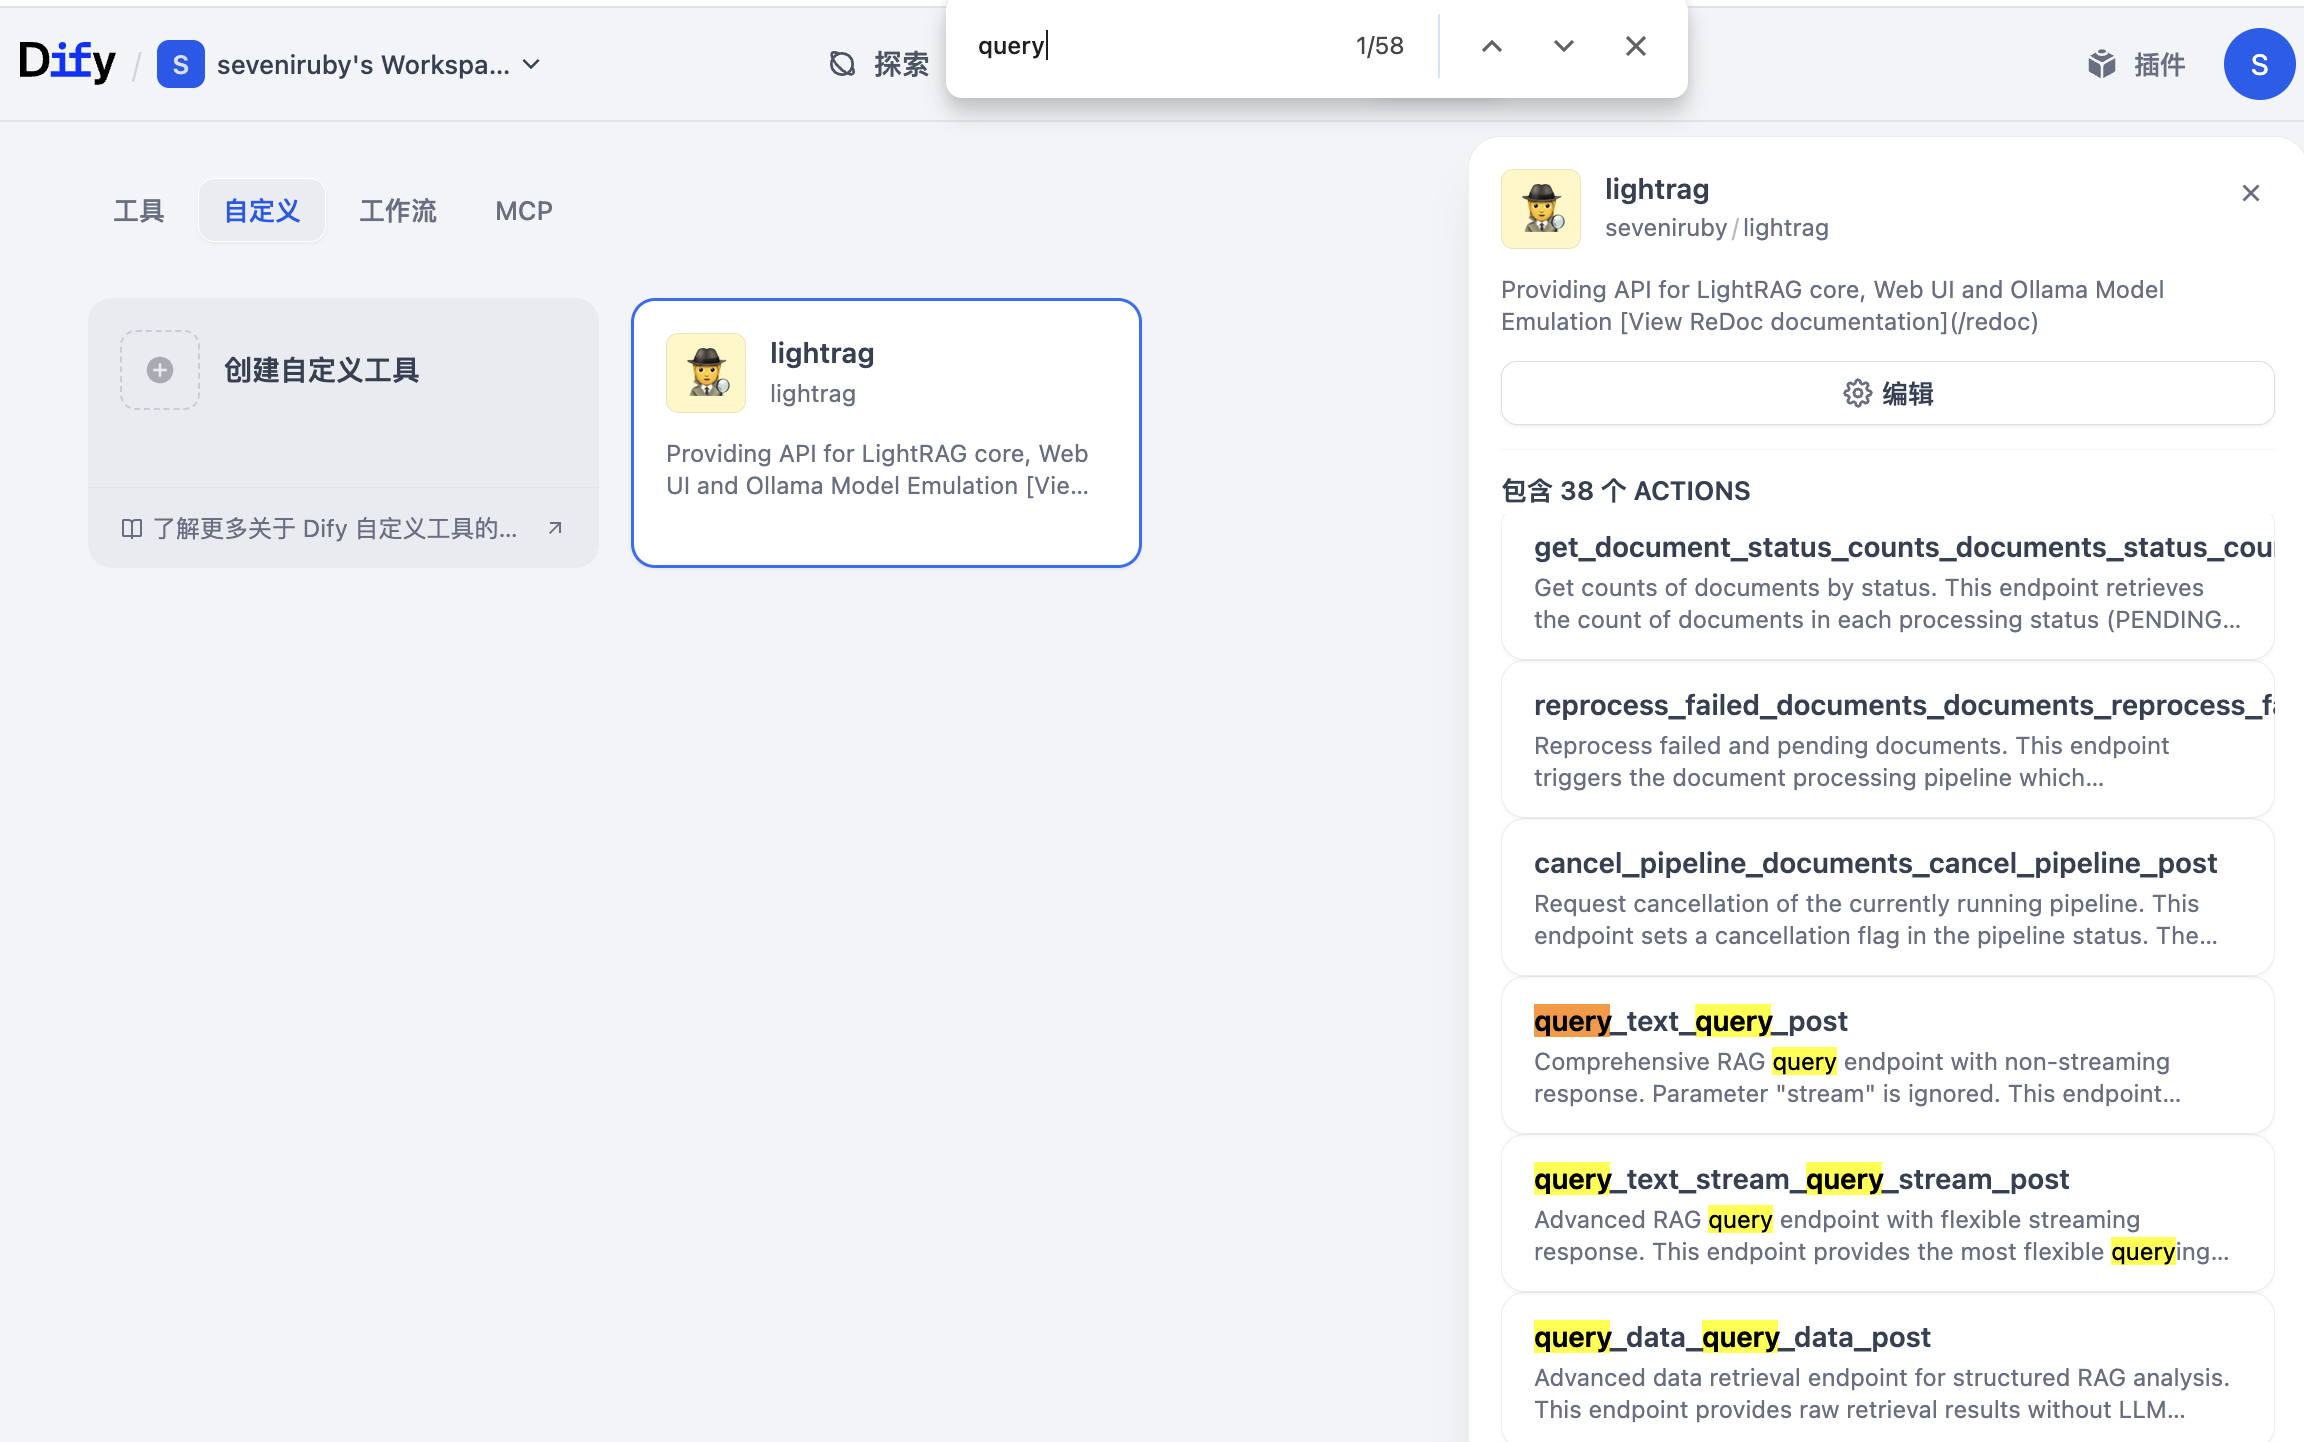The width and height of the screenshot is (2304, 1442).
Task: Select the MCP tab
Action: click(x=524, y=211)
